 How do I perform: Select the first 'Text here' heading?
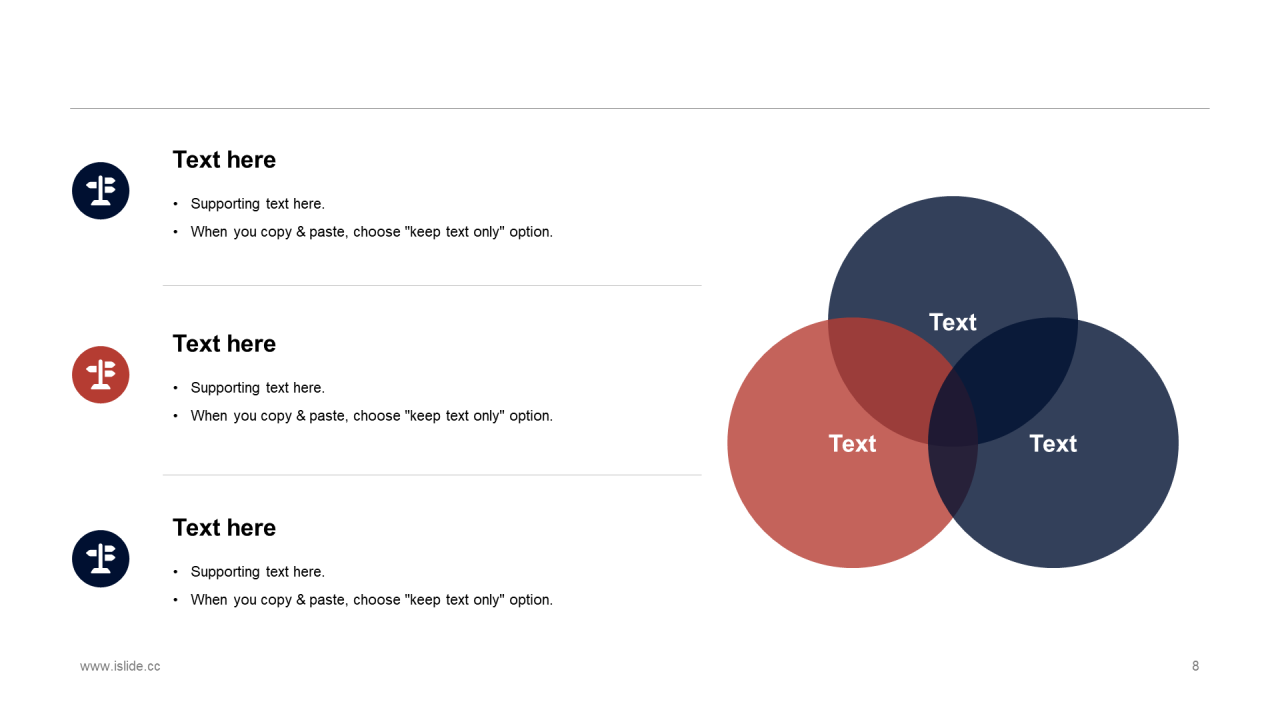pos(224,160)
